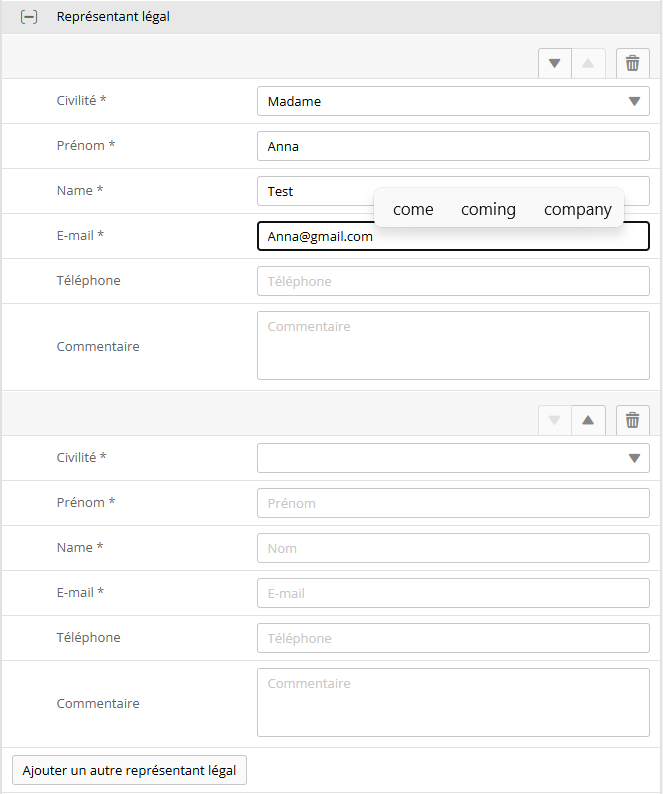Delete second legal representative with trash icon
This screenshot has width=663, height=794.
pyautogui.click(x=633, y=420)
